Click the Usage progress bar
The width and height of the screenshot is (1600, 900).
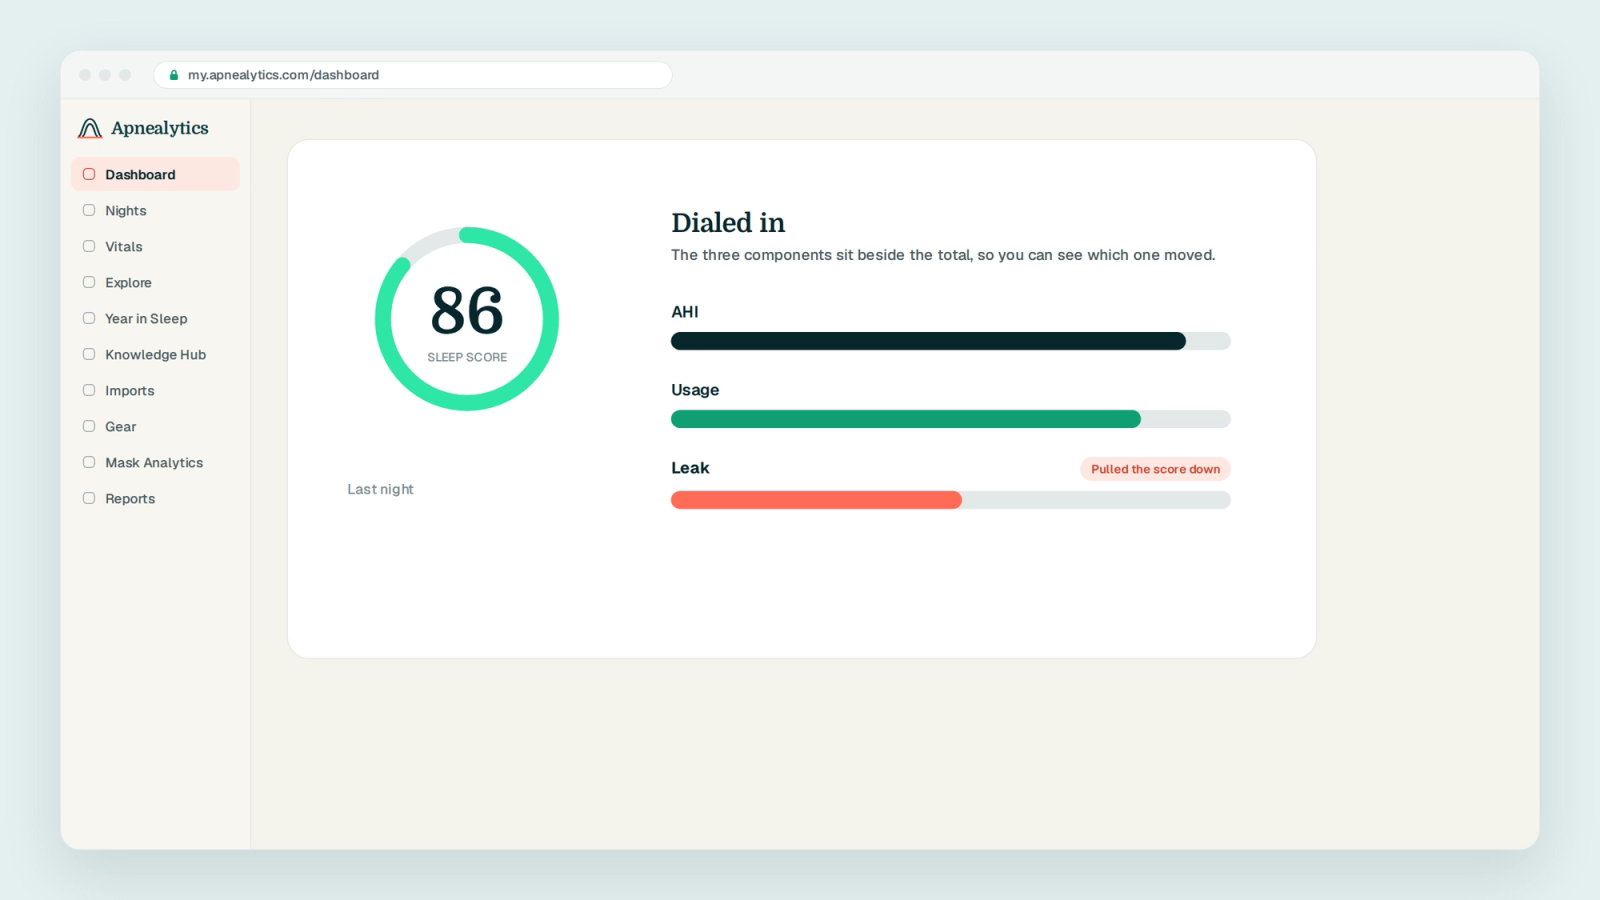coord(950,419)
